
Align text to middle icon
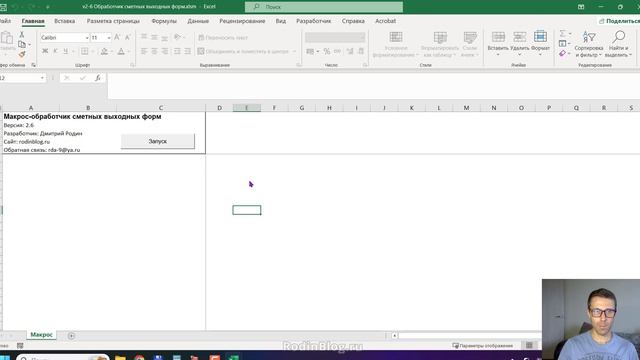[154, 37]
